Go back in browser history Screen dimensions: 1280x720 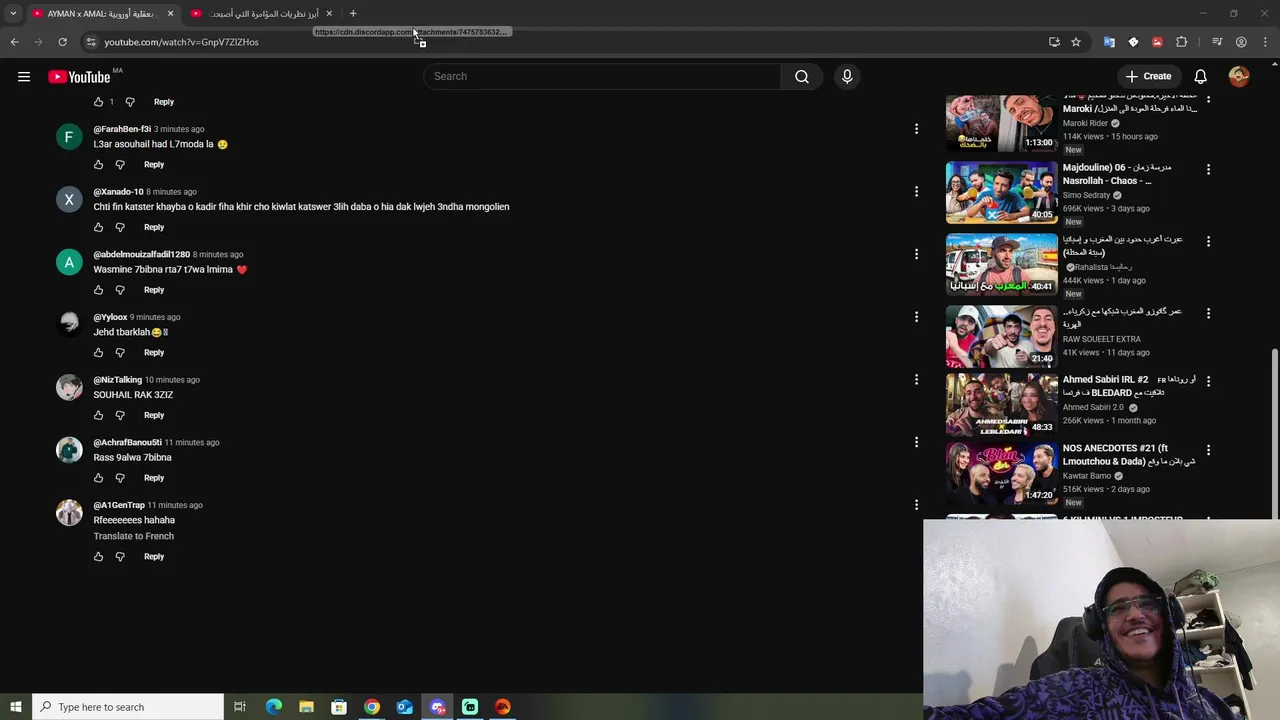point(14,42)
